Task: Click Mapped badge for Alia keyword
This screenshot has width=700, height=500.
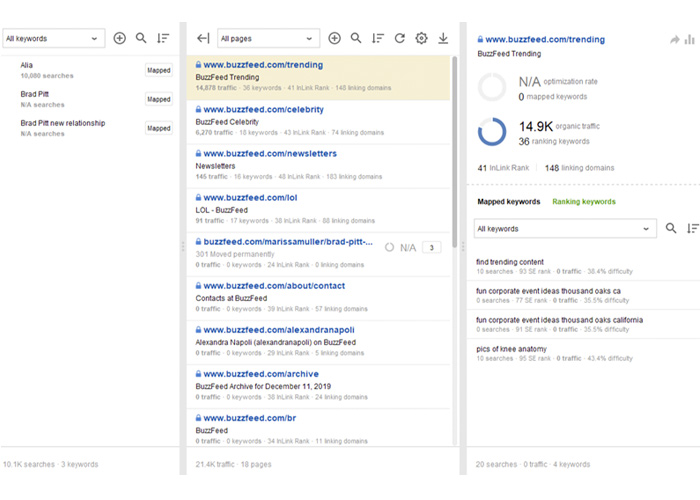Action: click(159, 71)
